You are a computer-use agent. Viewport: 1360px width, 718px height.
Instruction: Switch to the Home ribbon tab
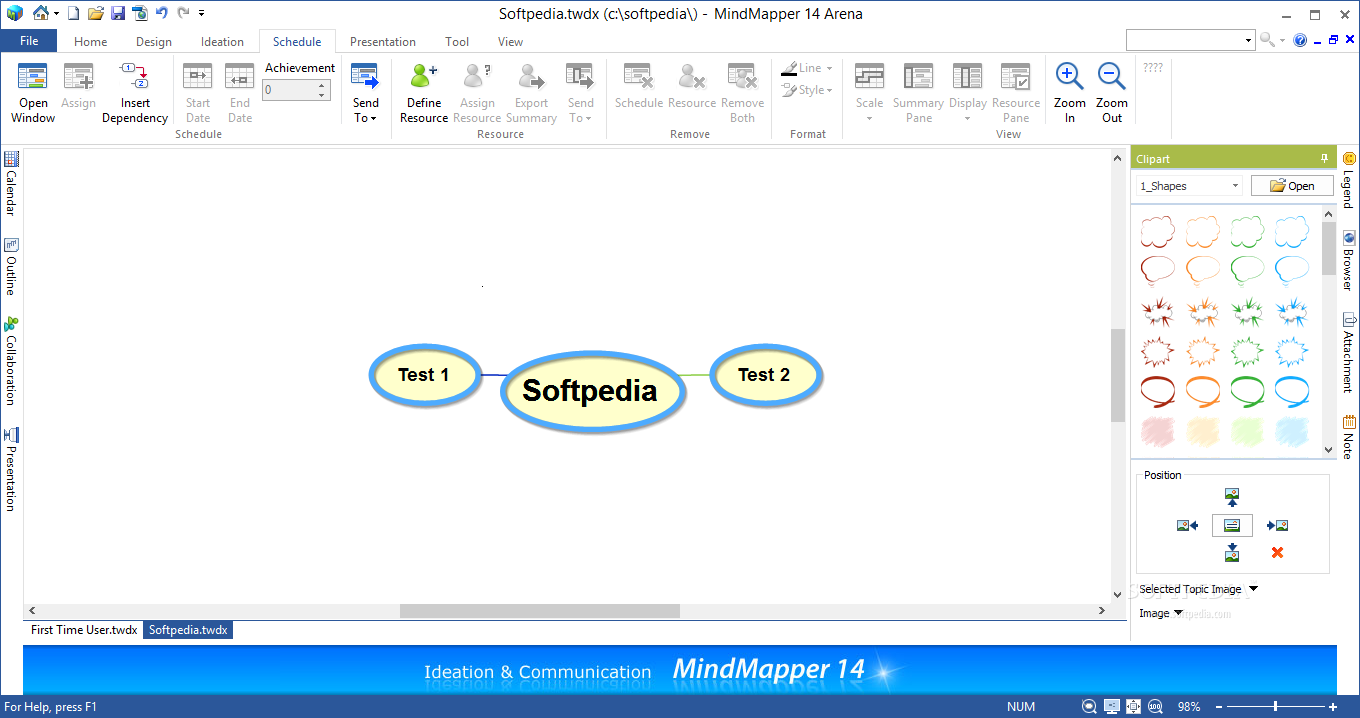[90, 42]
